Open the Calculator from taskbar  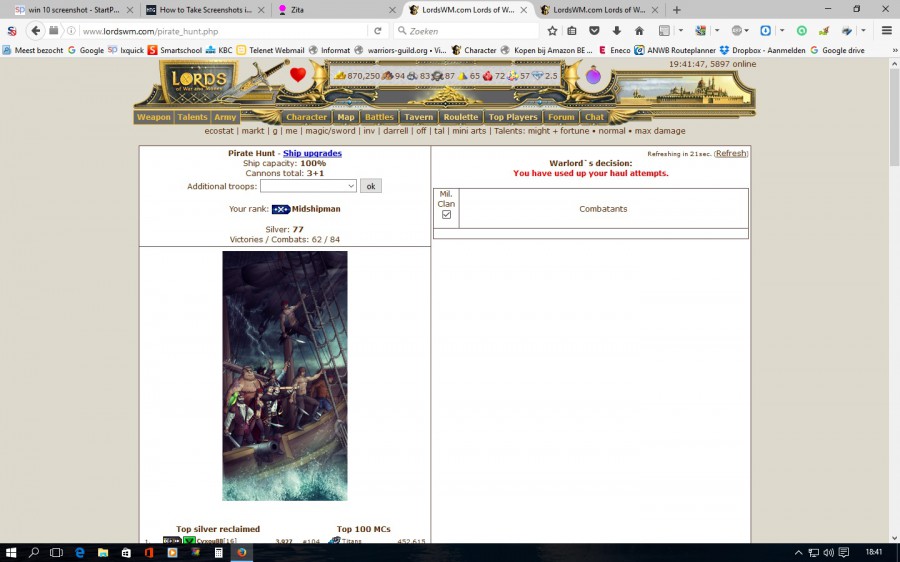click(x=218, y=552)
